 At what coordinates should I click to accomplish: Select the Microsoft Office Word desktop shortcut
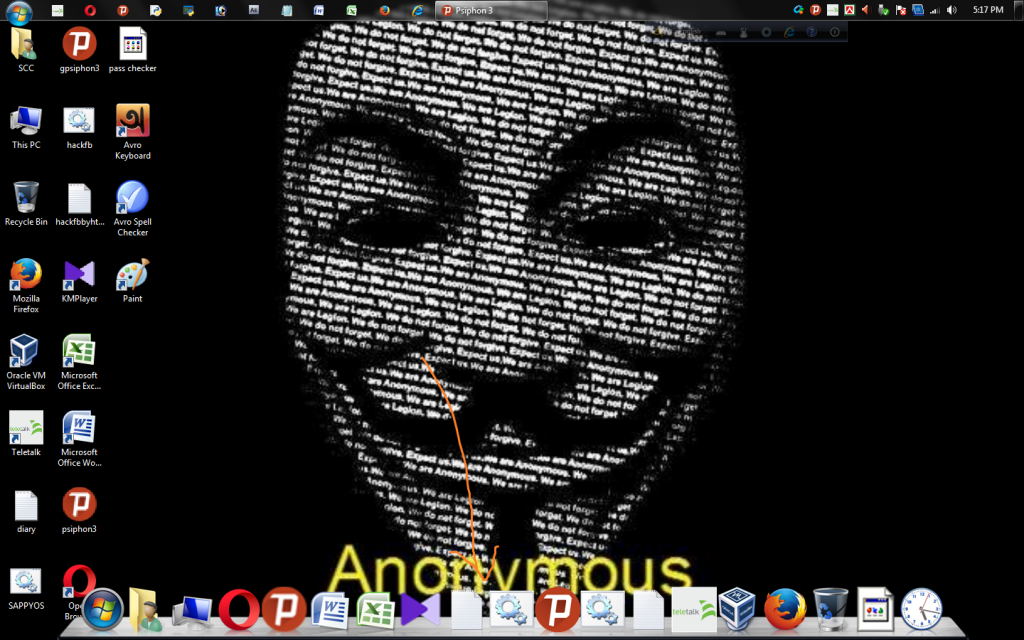tap(79, 439)
